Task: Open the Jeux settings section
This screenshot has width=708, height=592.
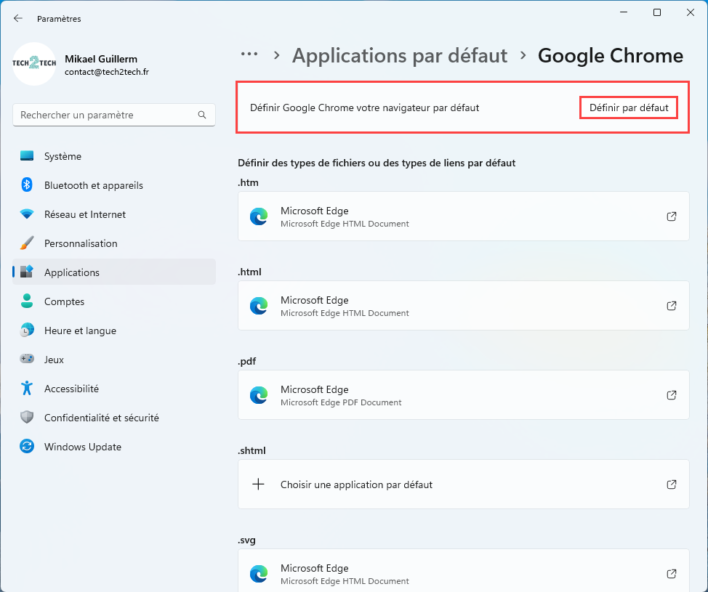Action: [56, 359]
